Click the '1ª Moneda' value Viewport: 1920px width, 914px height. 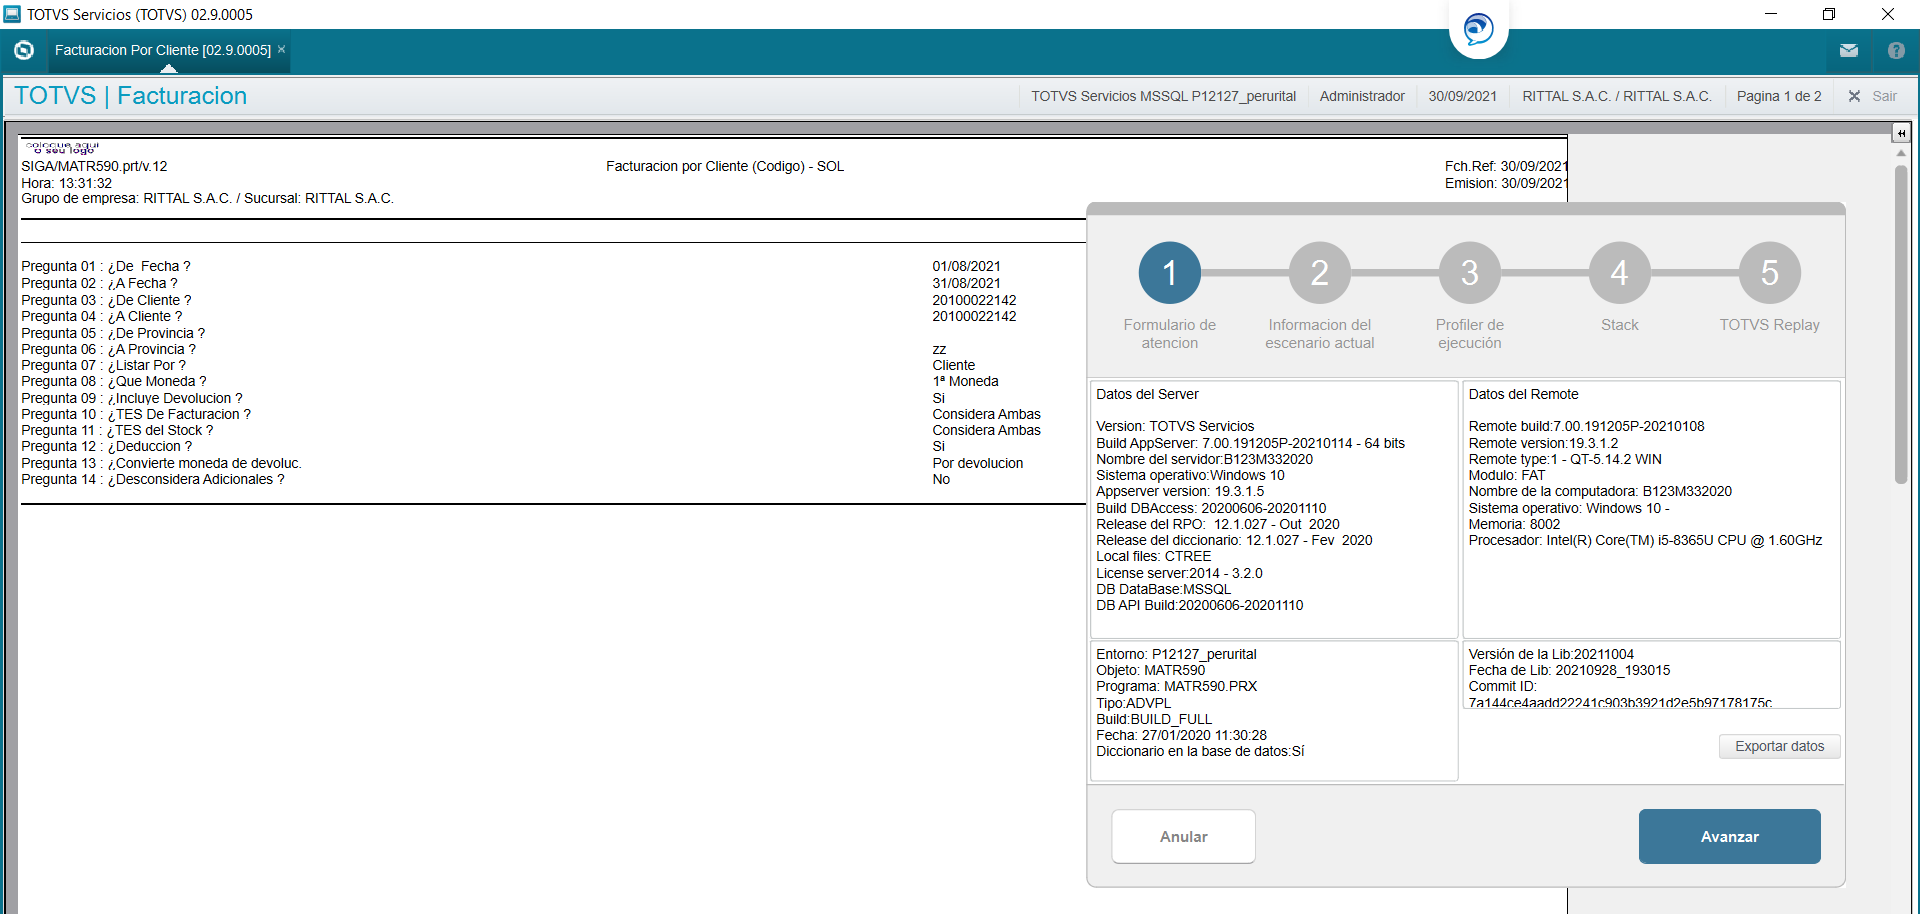click(965, 381)
